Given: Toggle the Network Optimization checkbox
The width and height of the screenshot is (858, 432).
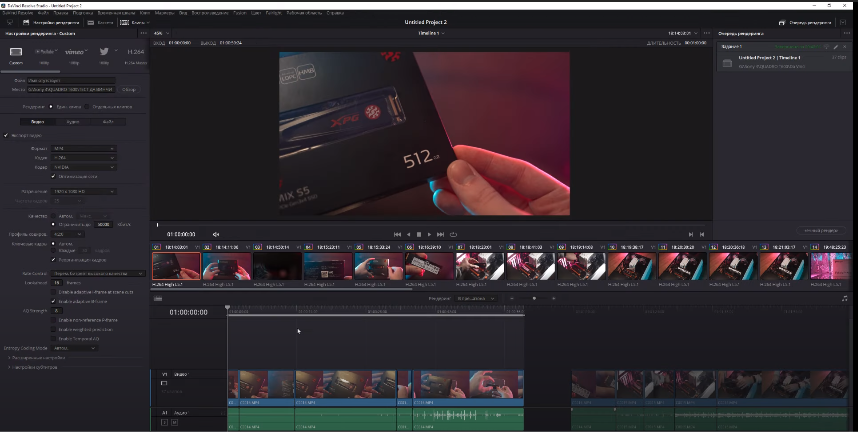Looking at the screenshot, I should (53, 176).
